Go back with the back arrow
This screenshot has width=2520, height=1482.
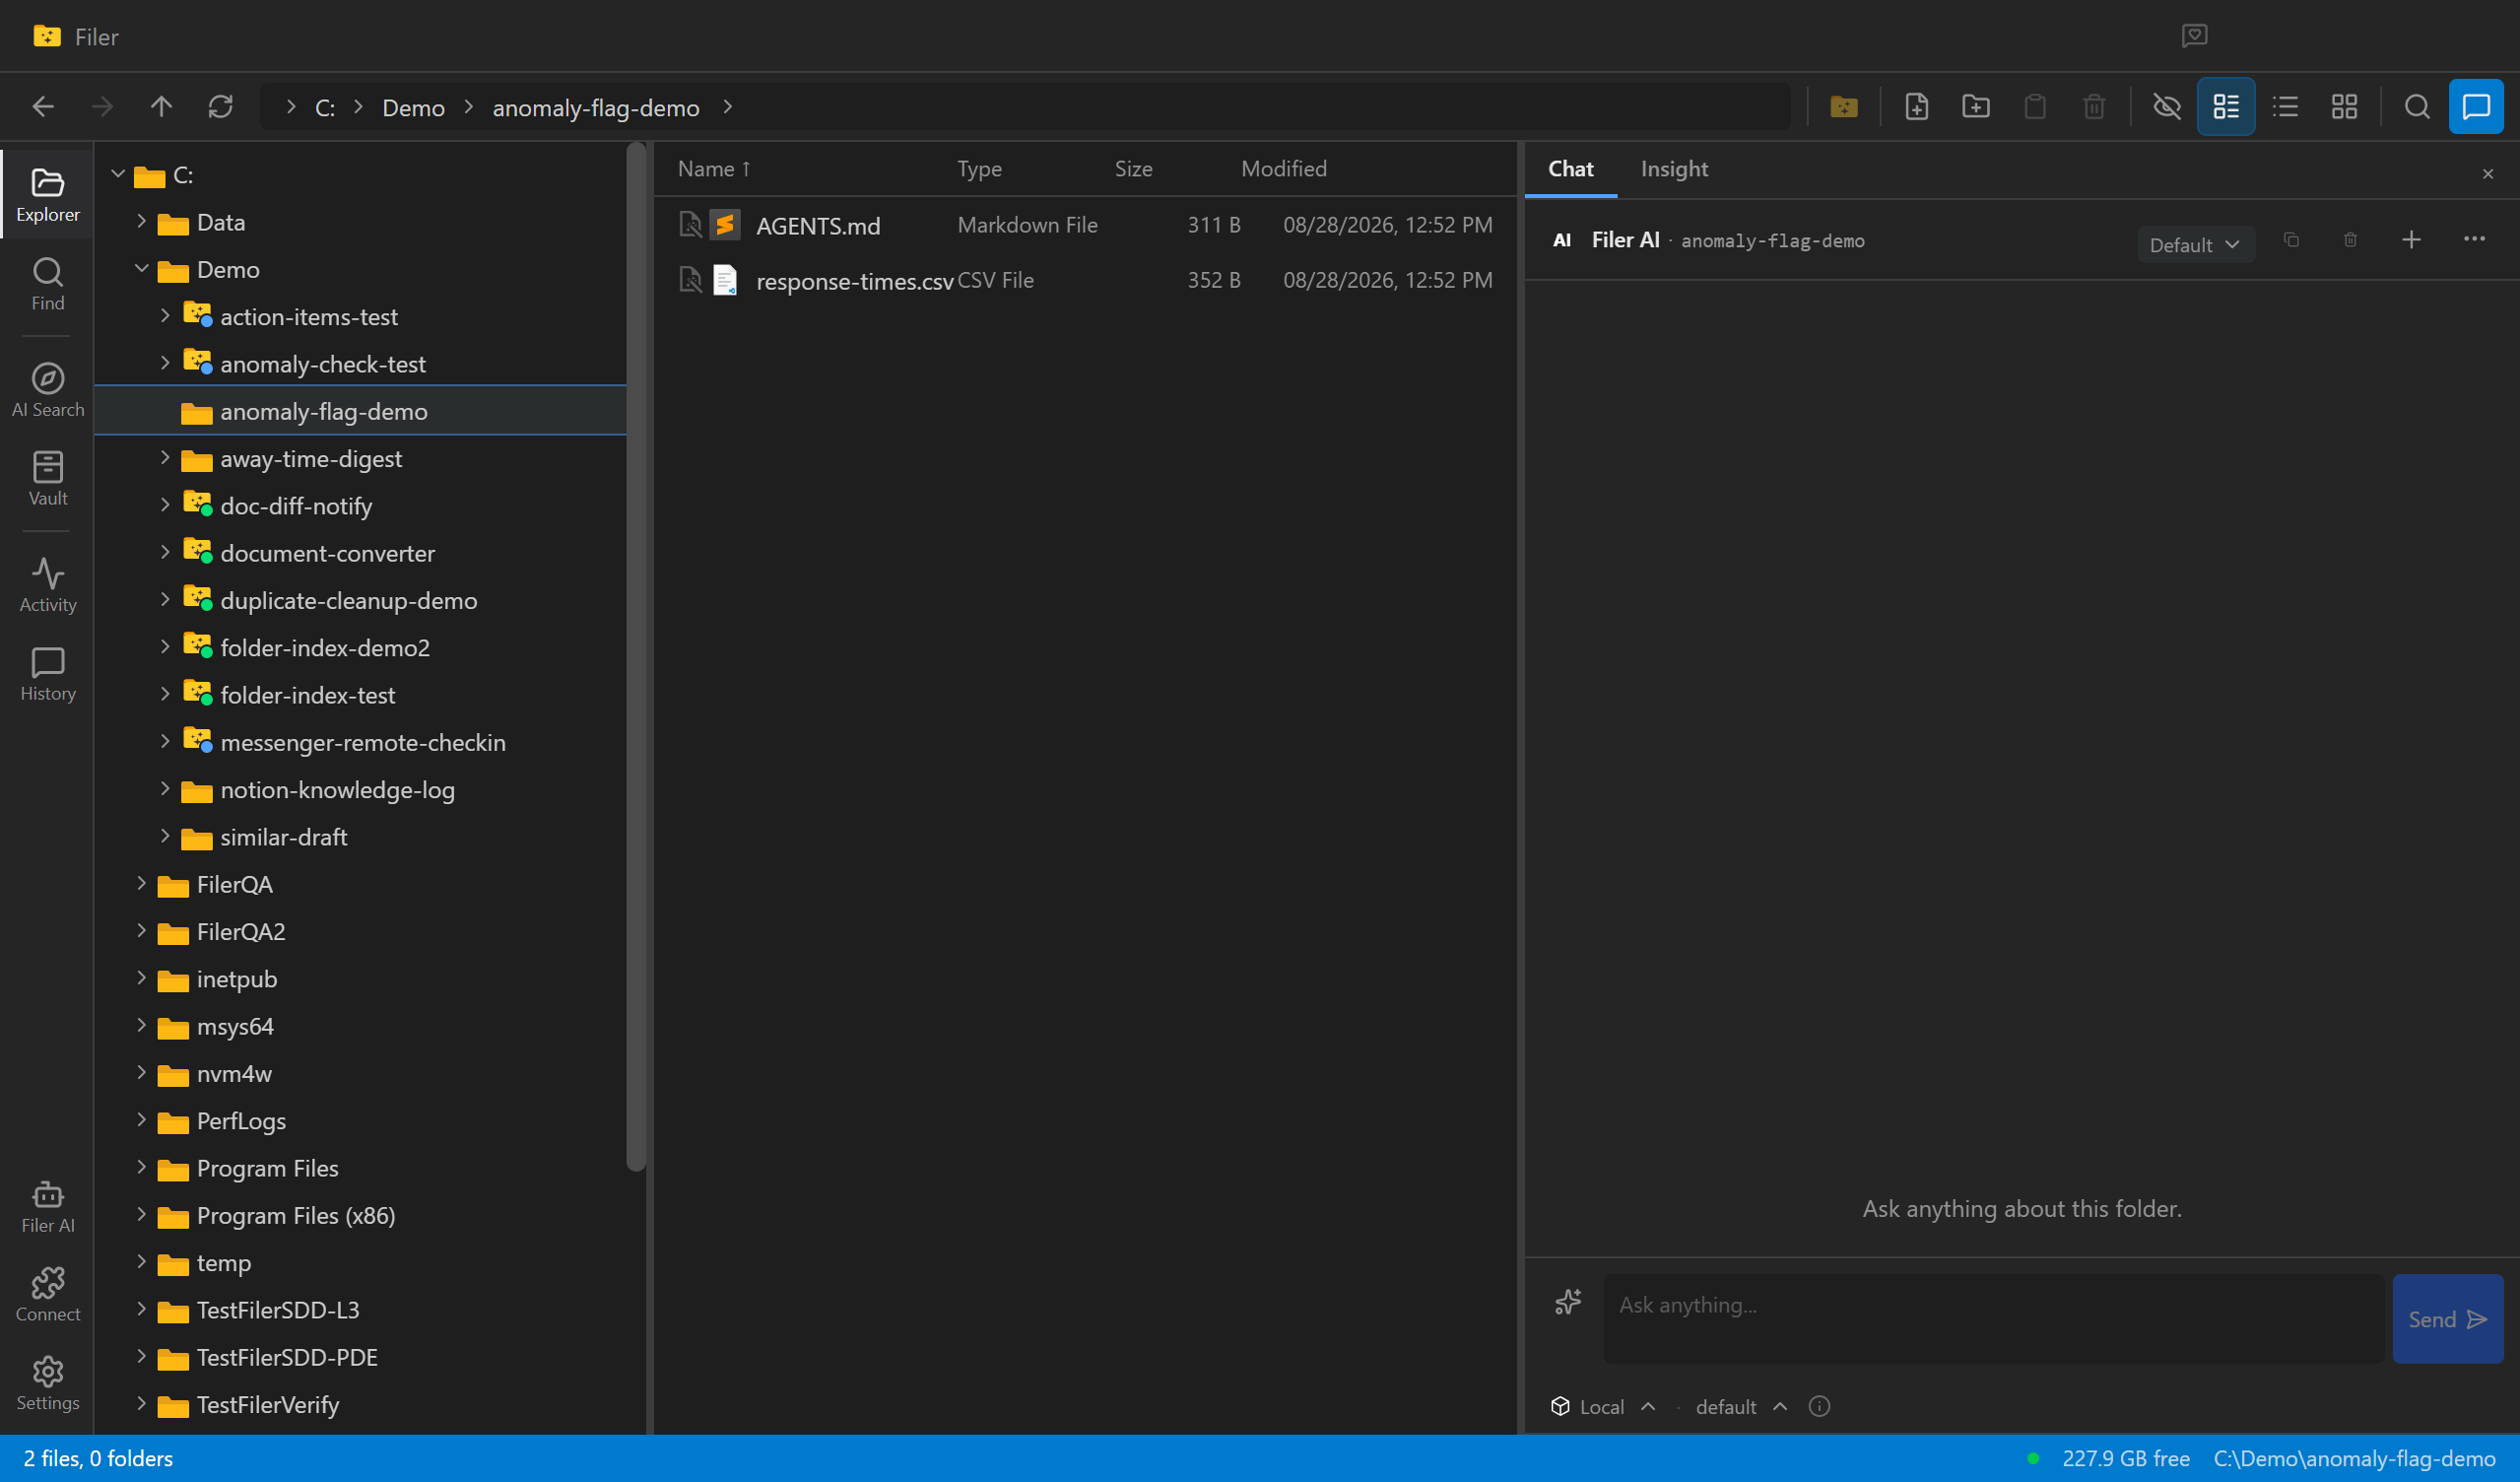tap(43, 107)
